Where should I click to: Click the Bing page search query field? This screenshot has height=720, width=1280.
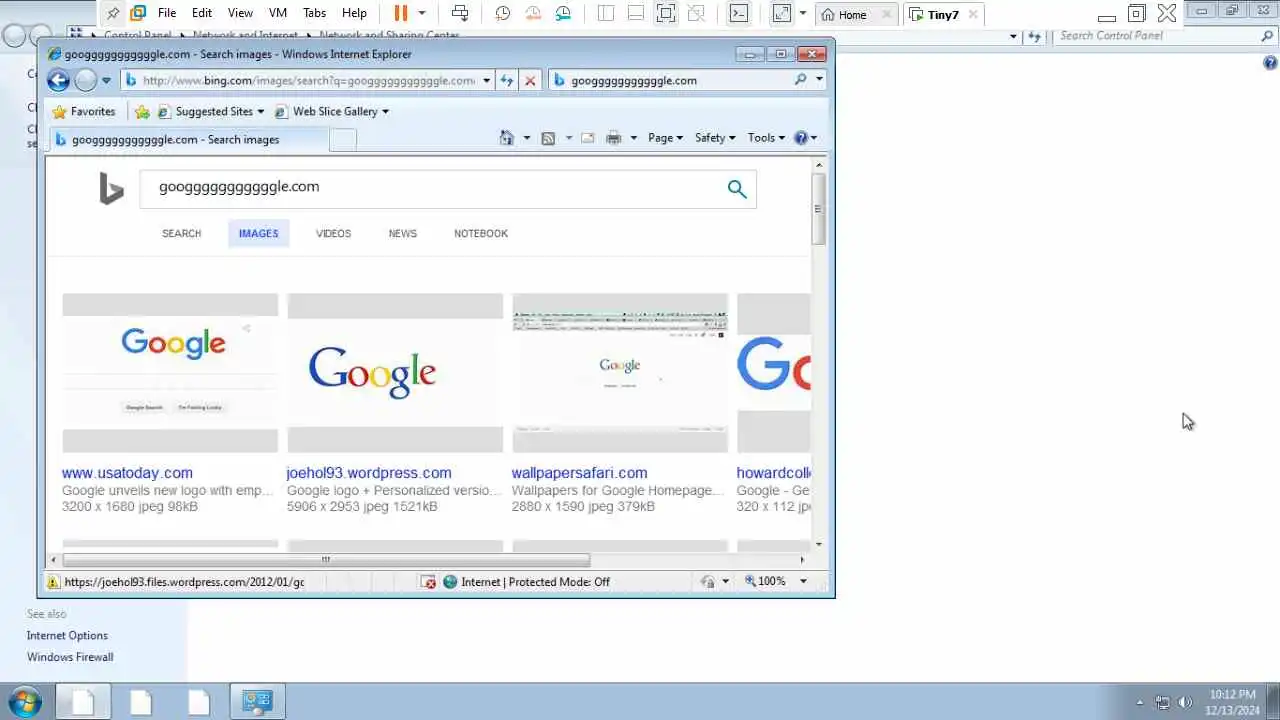click(430, 188)
